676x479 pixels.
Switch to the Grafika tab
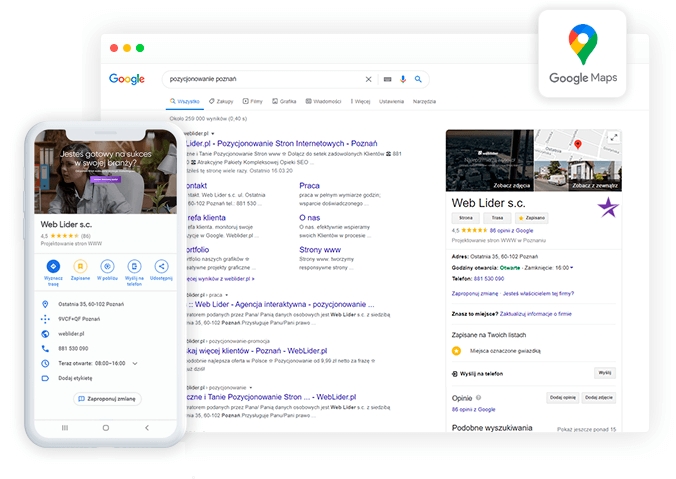(284, 101)
